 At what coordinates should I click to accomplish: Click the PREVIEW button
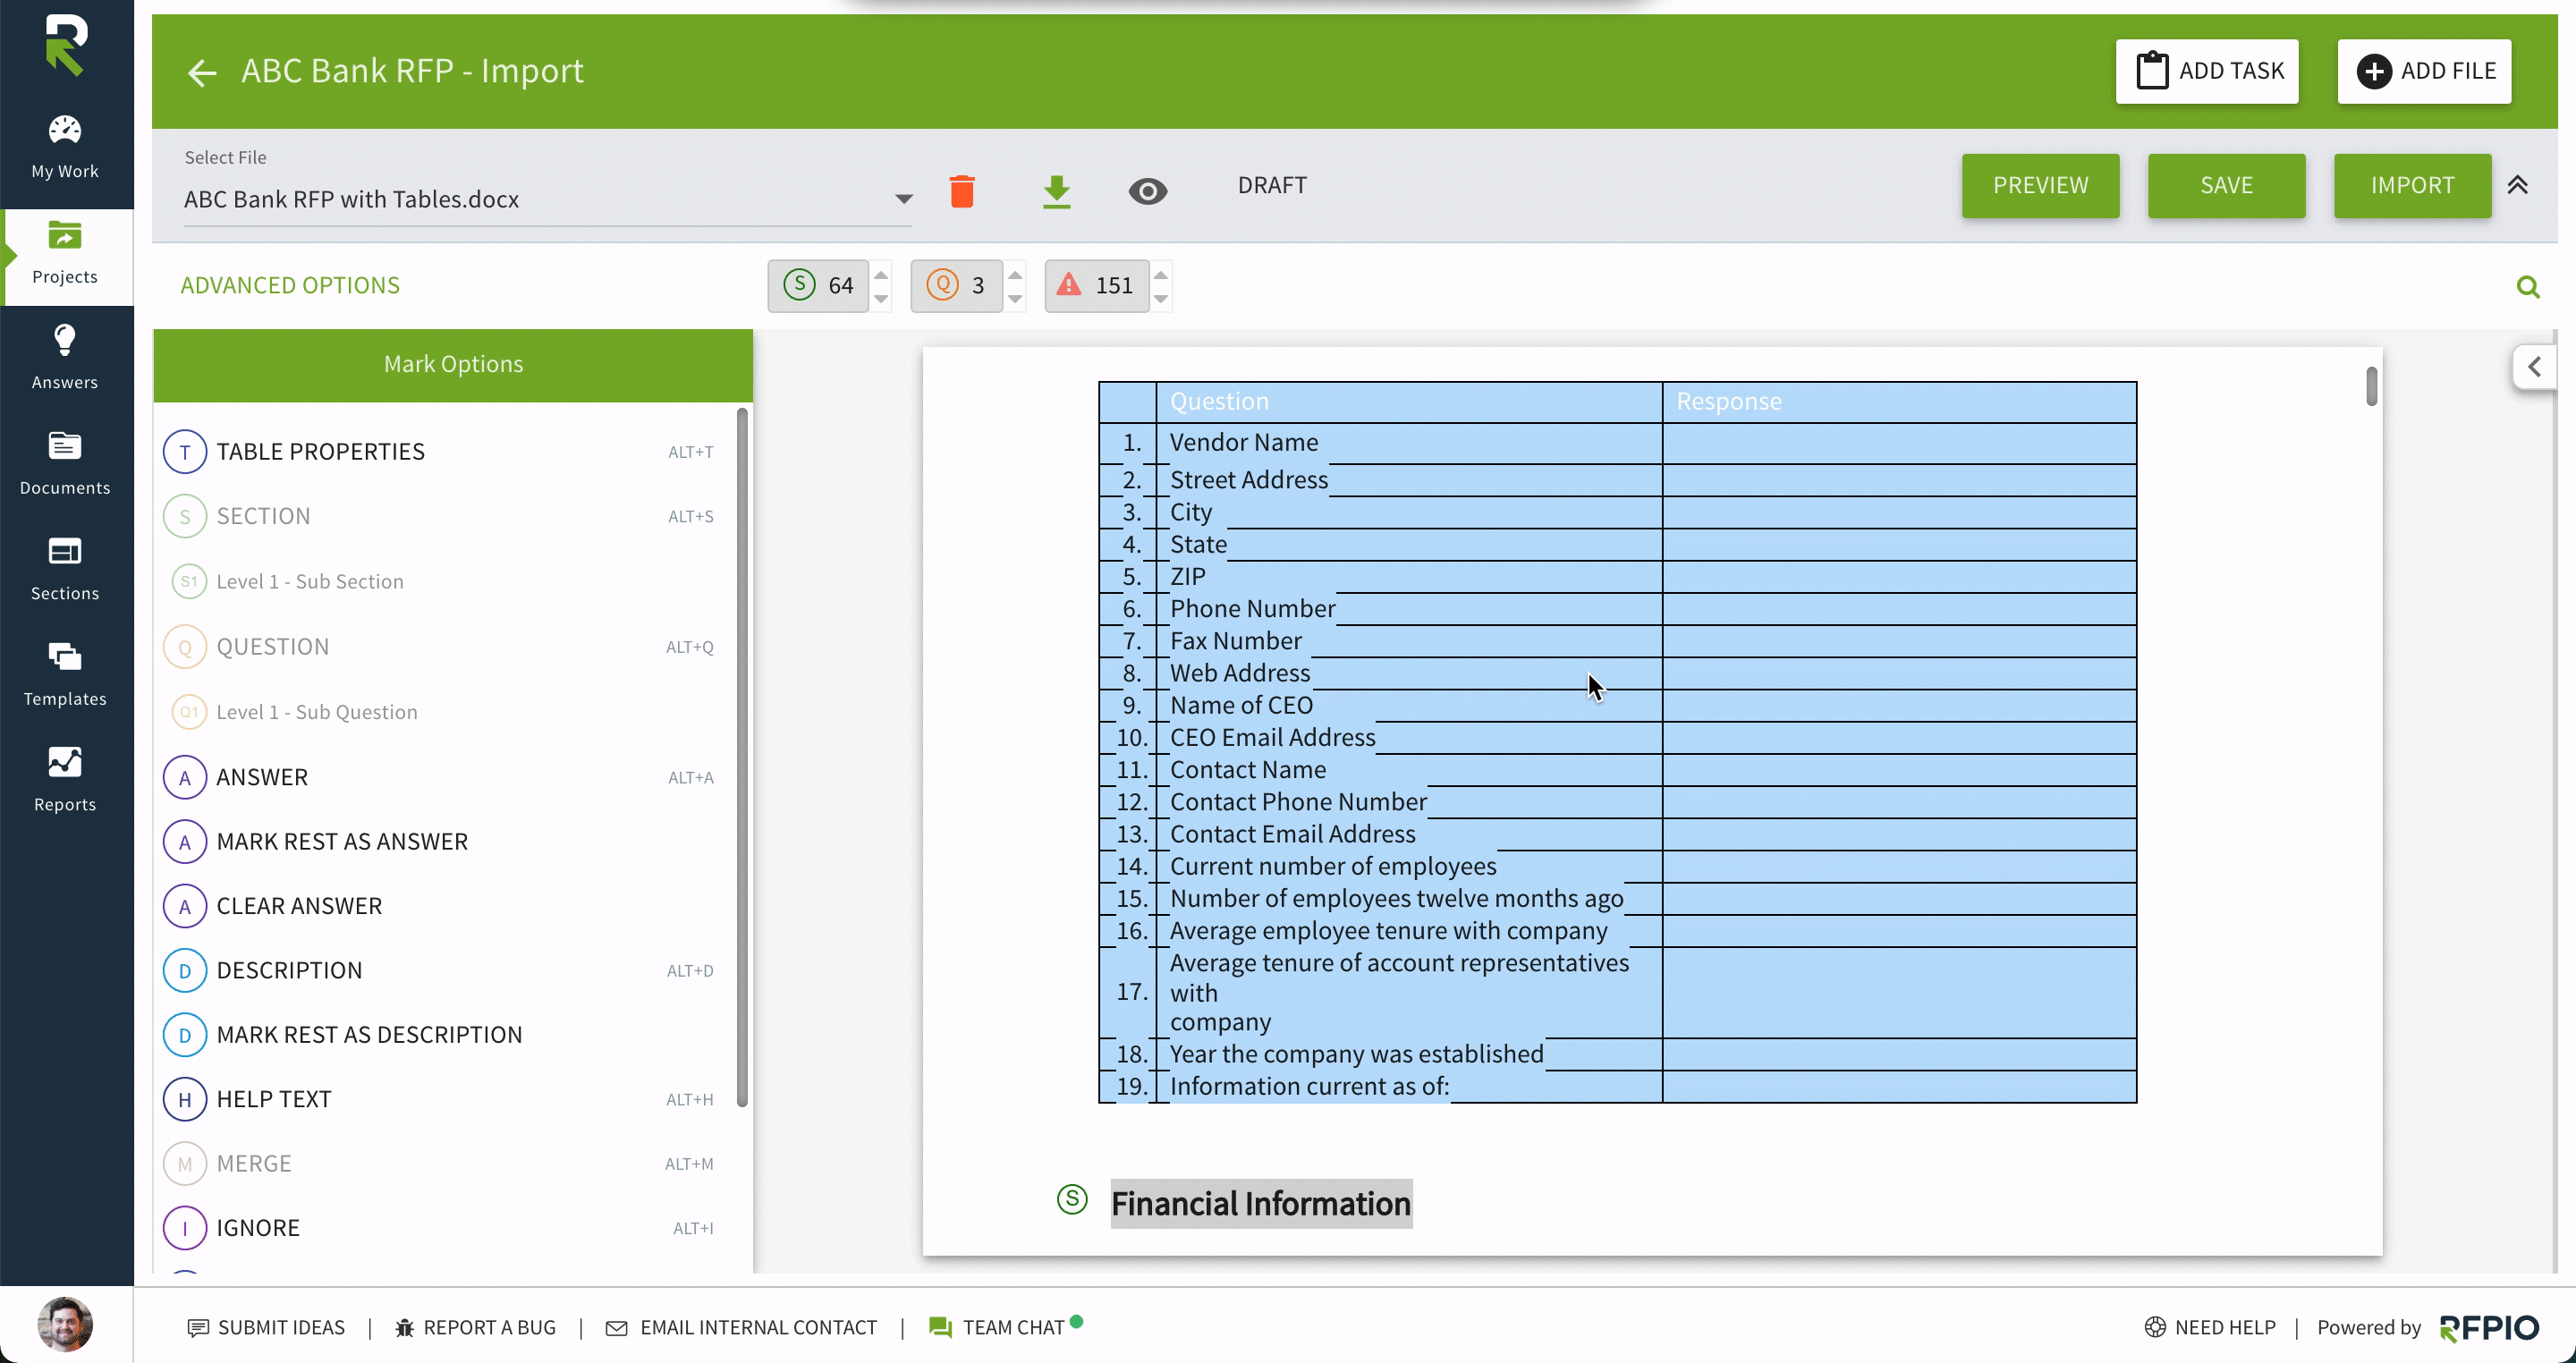tap(2040, 185)
